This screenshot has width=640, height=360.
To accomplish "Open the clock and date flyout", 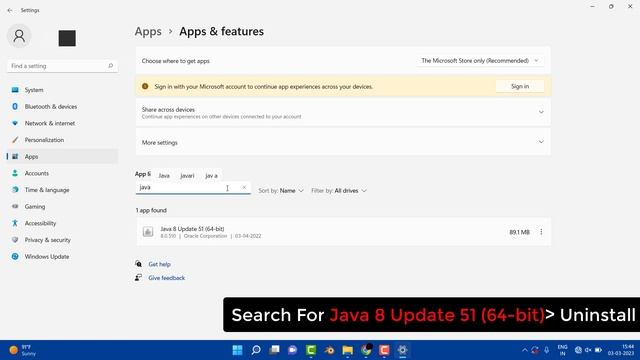I will click(x=620, y=350).
